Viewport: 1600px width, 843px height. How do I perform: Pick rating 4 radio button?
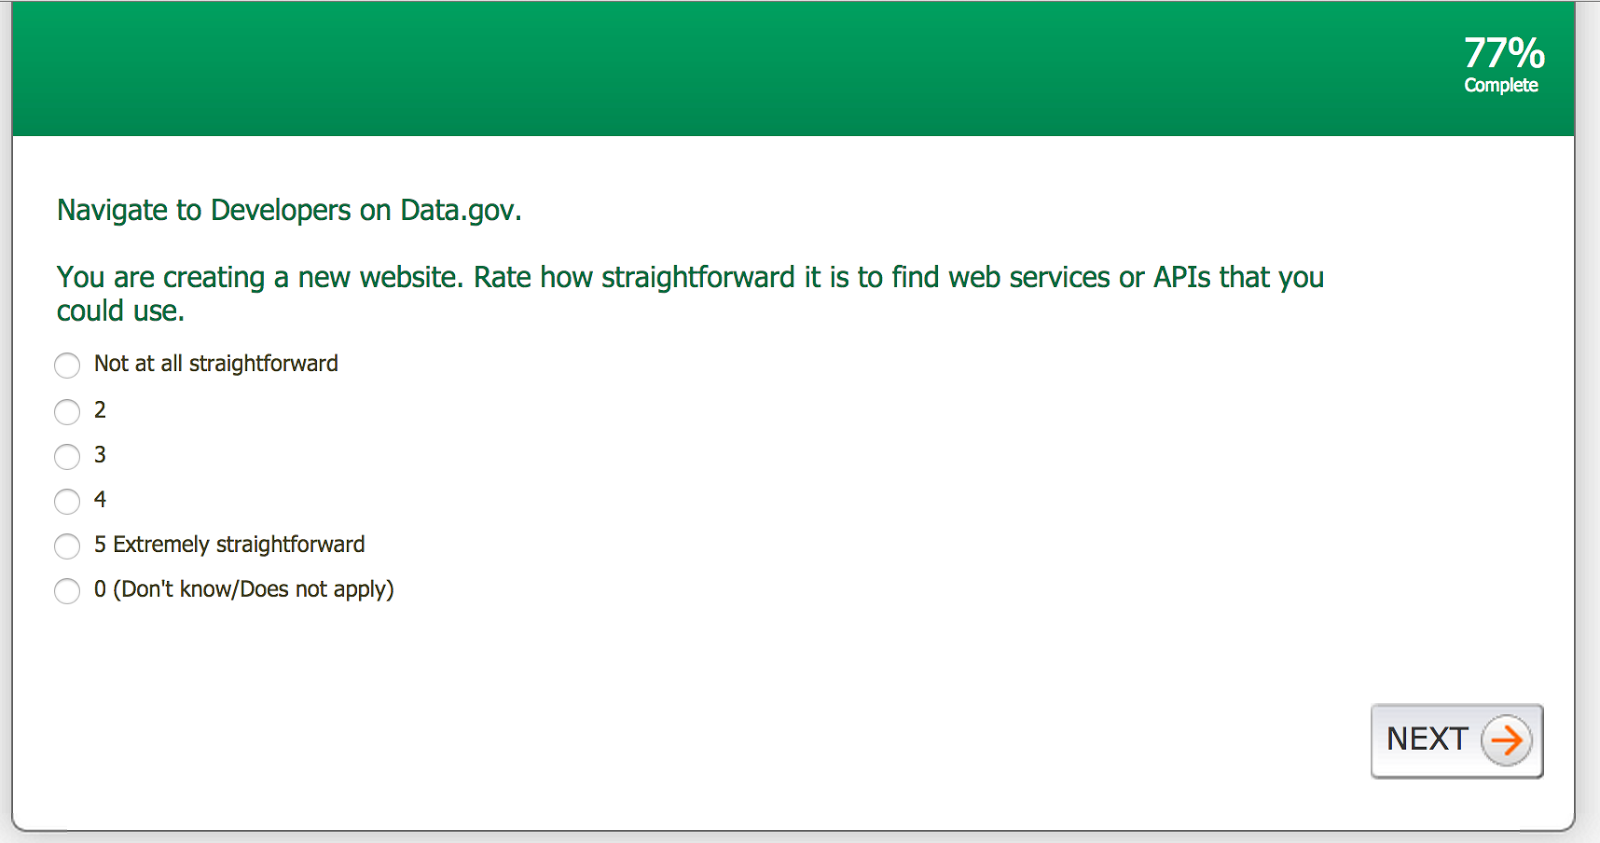(x=67, y=501)
